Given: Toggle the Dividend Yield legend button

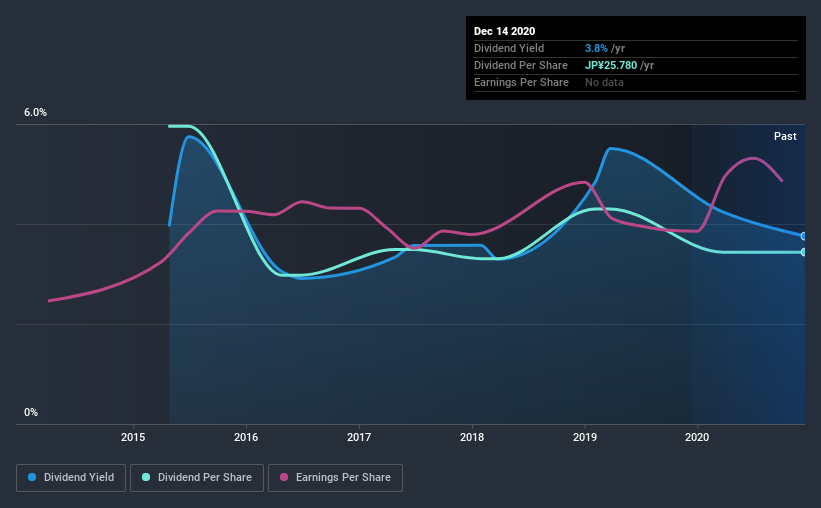Looking at the screenshot, I should point(71,478).
